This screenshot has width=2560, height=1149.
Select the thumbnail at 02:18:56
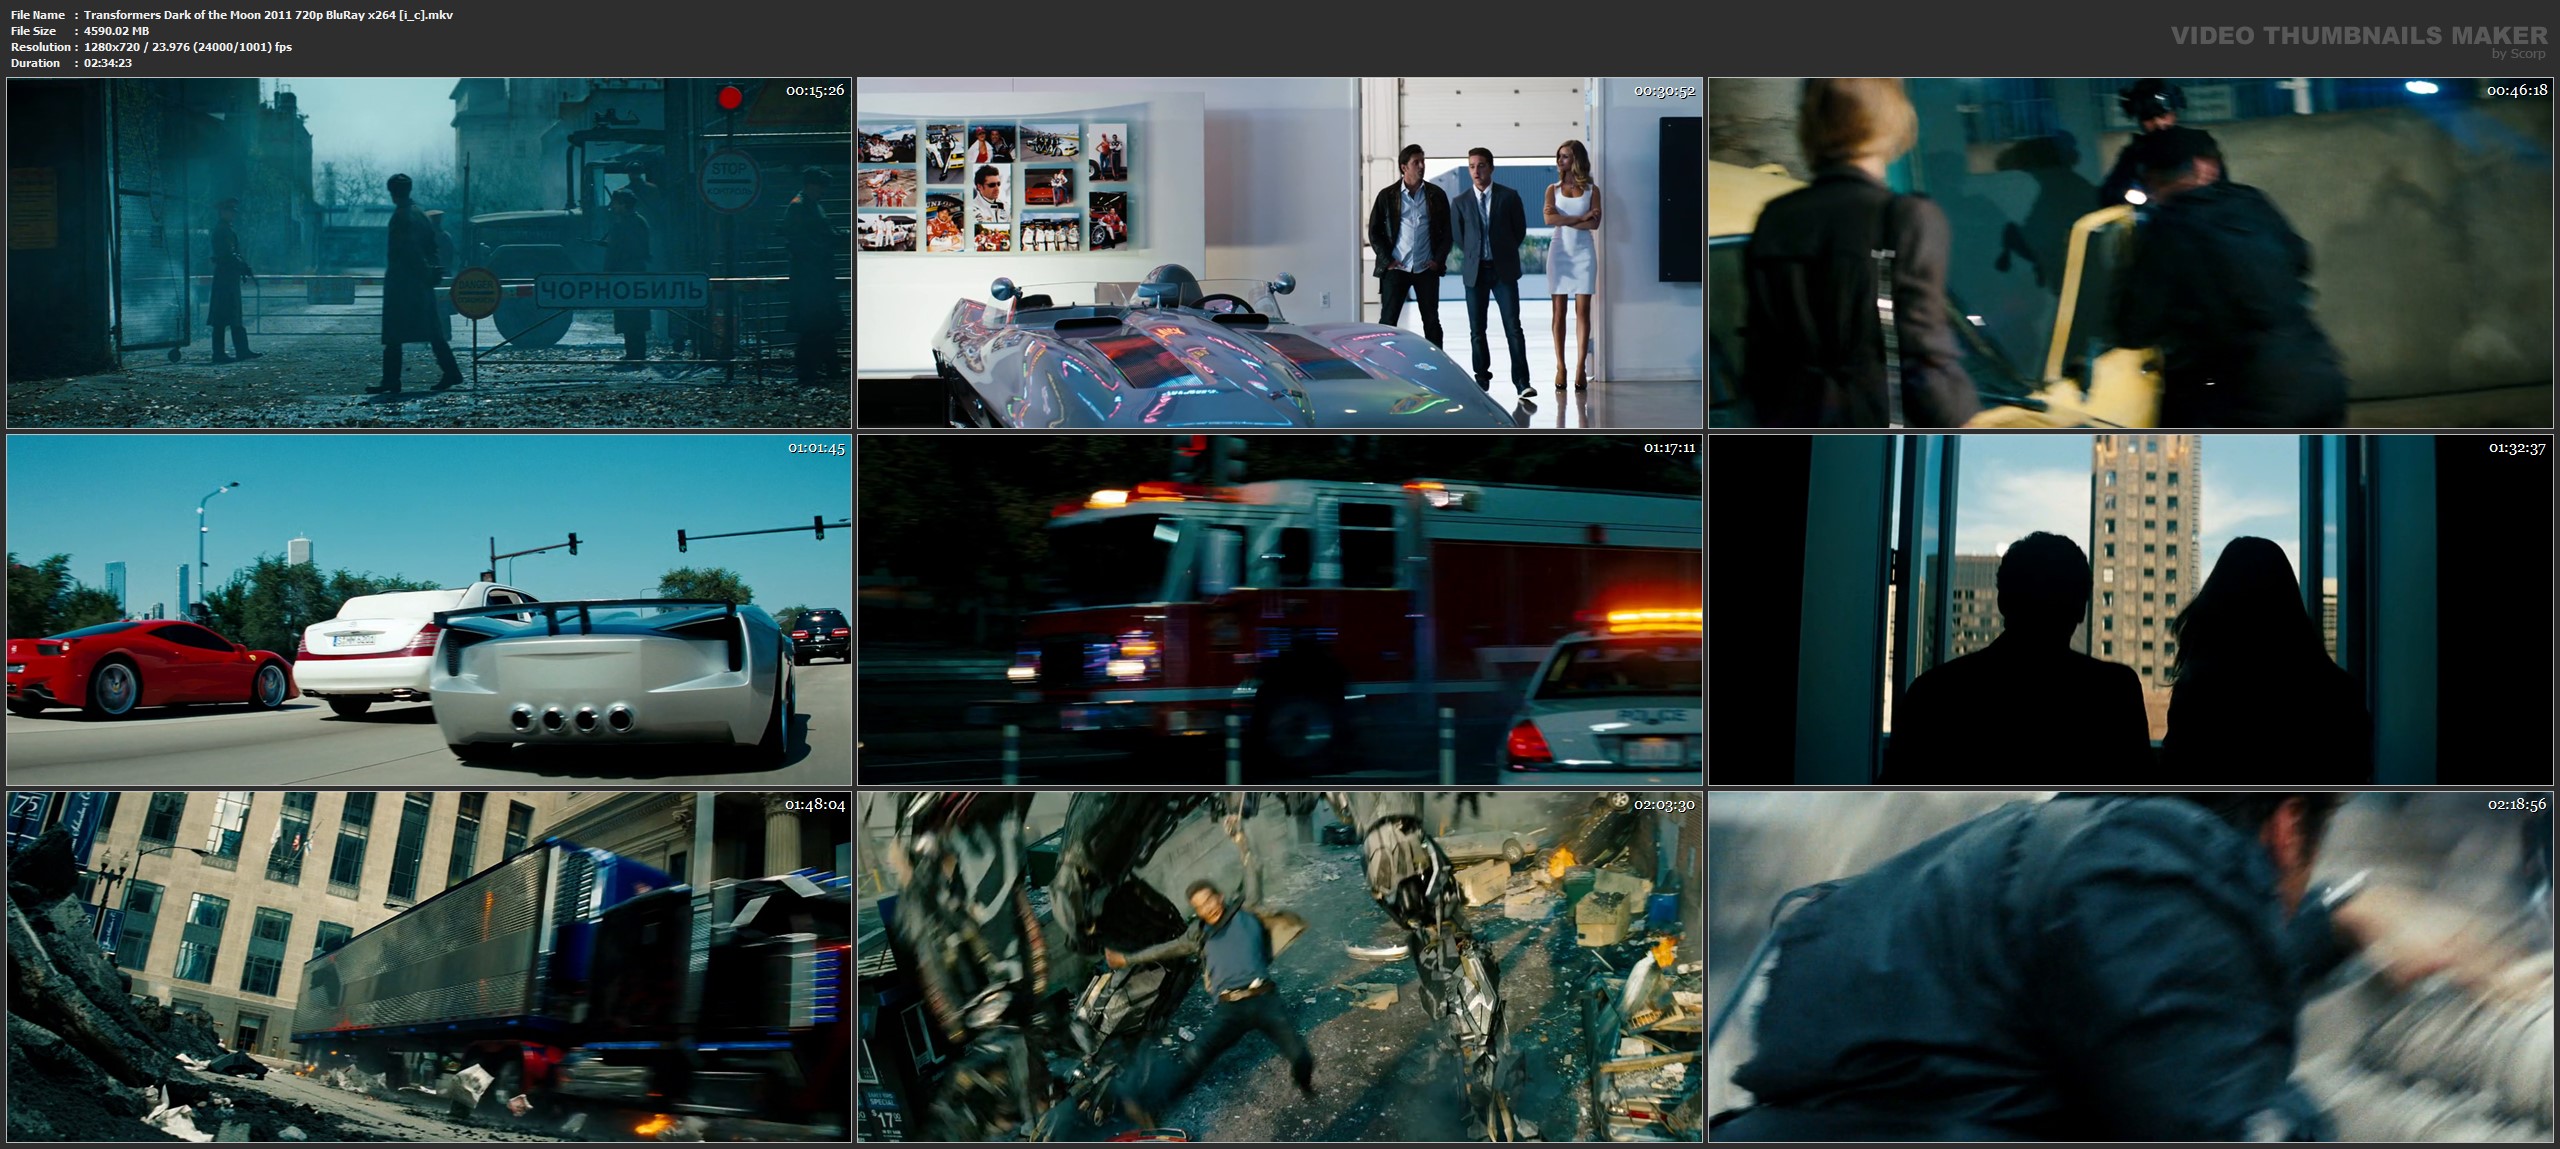[x=2130, y=967]
